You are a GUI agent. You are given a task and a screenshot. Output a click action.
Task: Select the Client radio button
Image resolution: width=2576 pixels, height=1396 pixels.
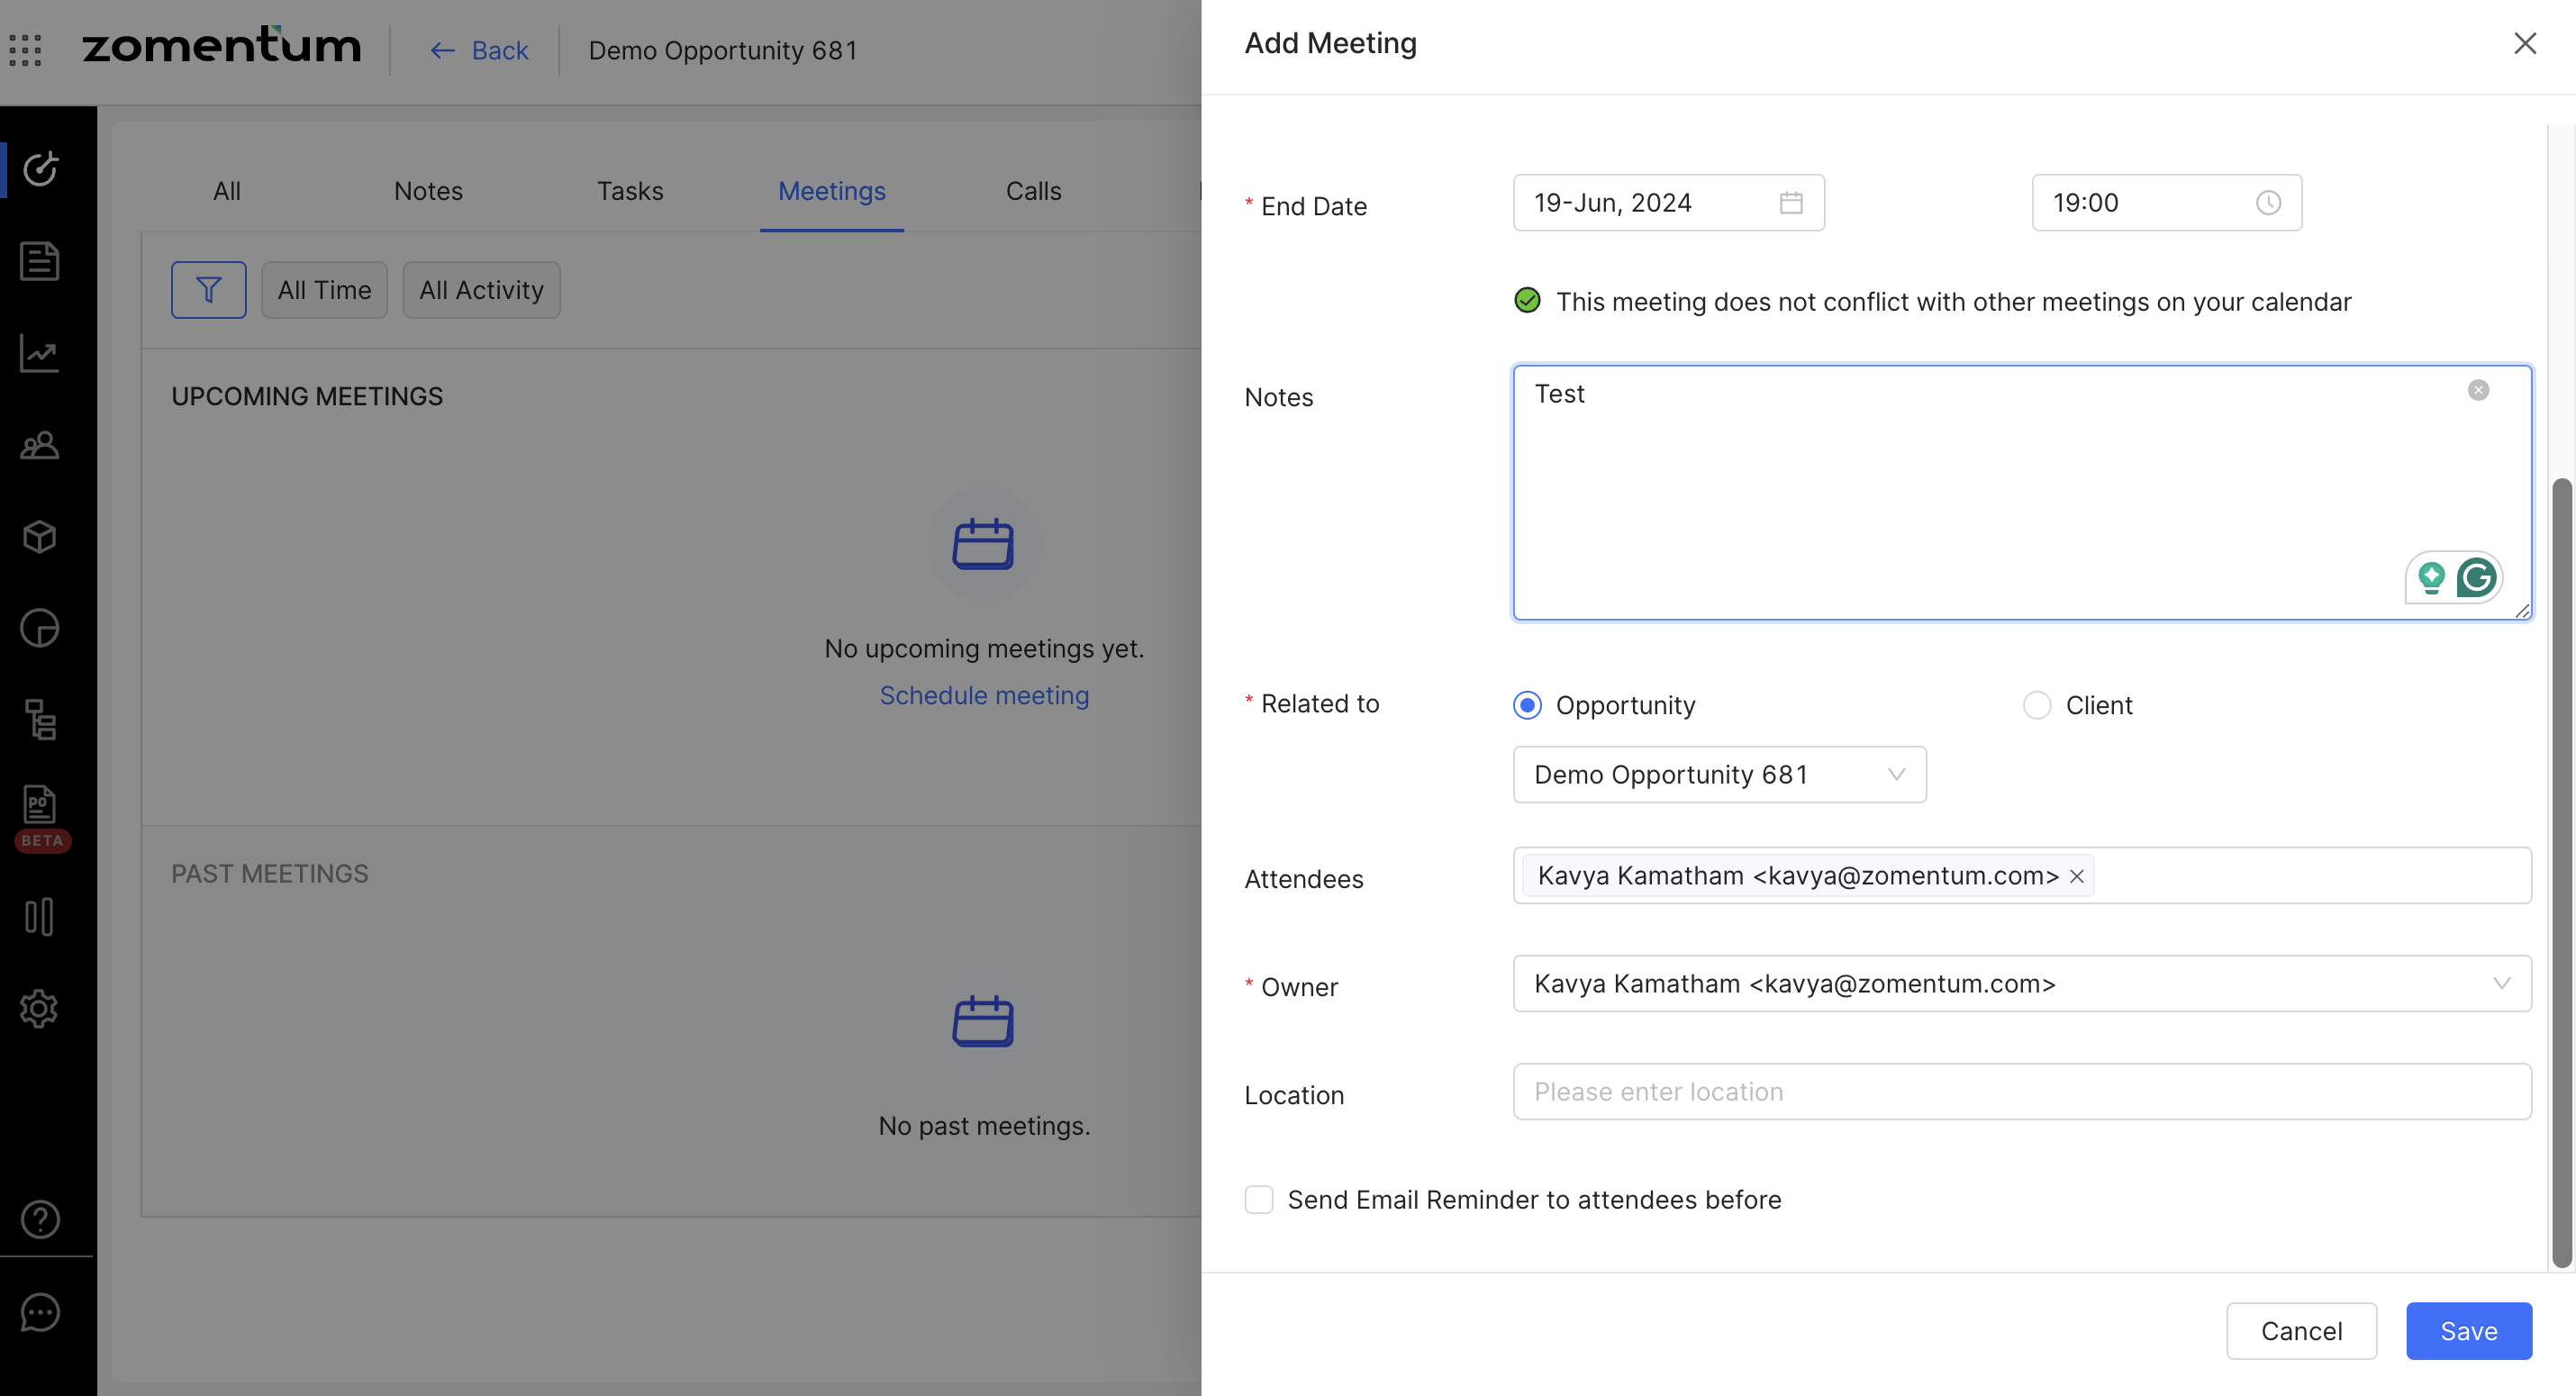[x=2037, y=705]
